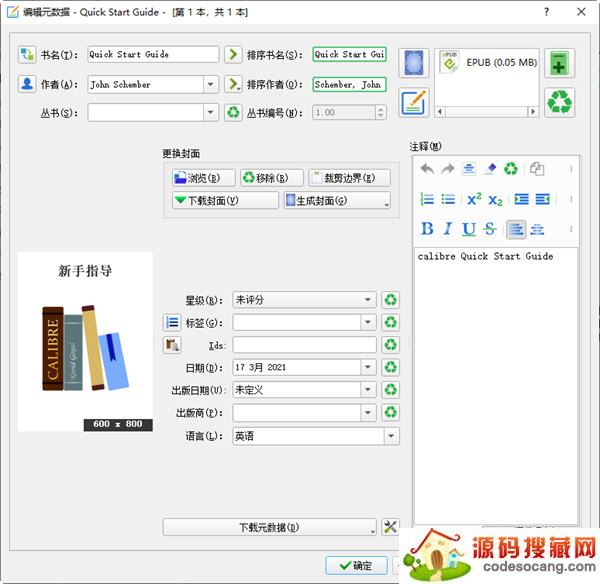Click the 移除 remove cover button

click(272, 178)
